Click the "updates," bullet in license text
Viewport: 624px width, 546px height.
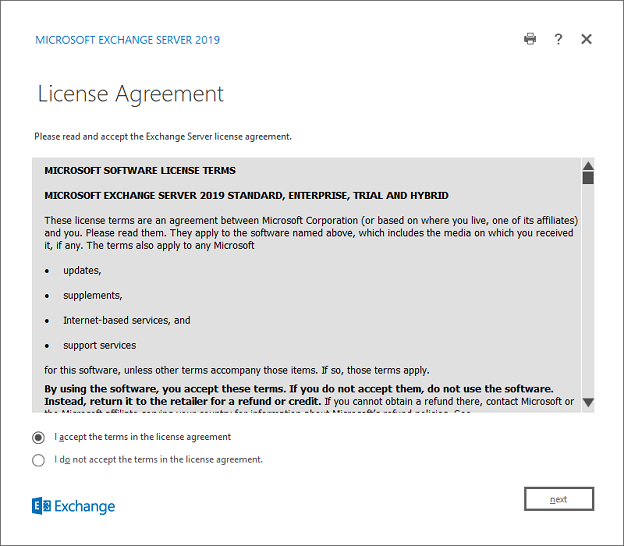(82, 271)
